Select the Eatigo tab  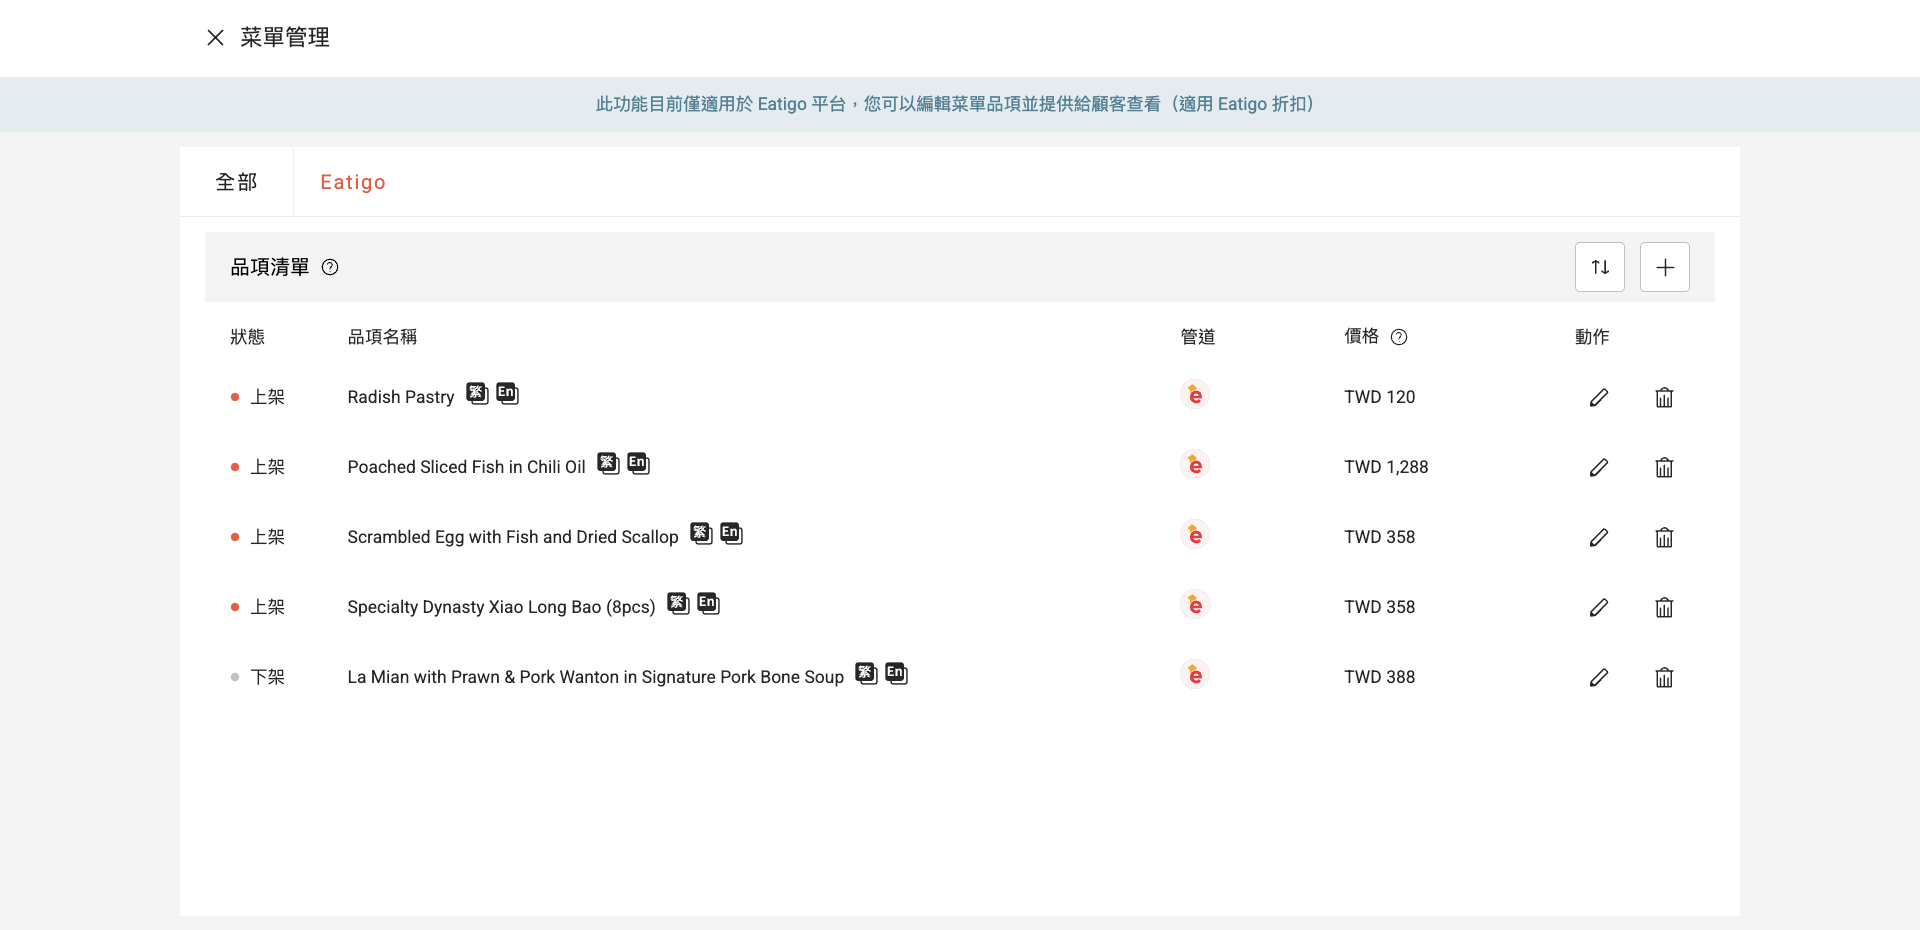[352, 182]
